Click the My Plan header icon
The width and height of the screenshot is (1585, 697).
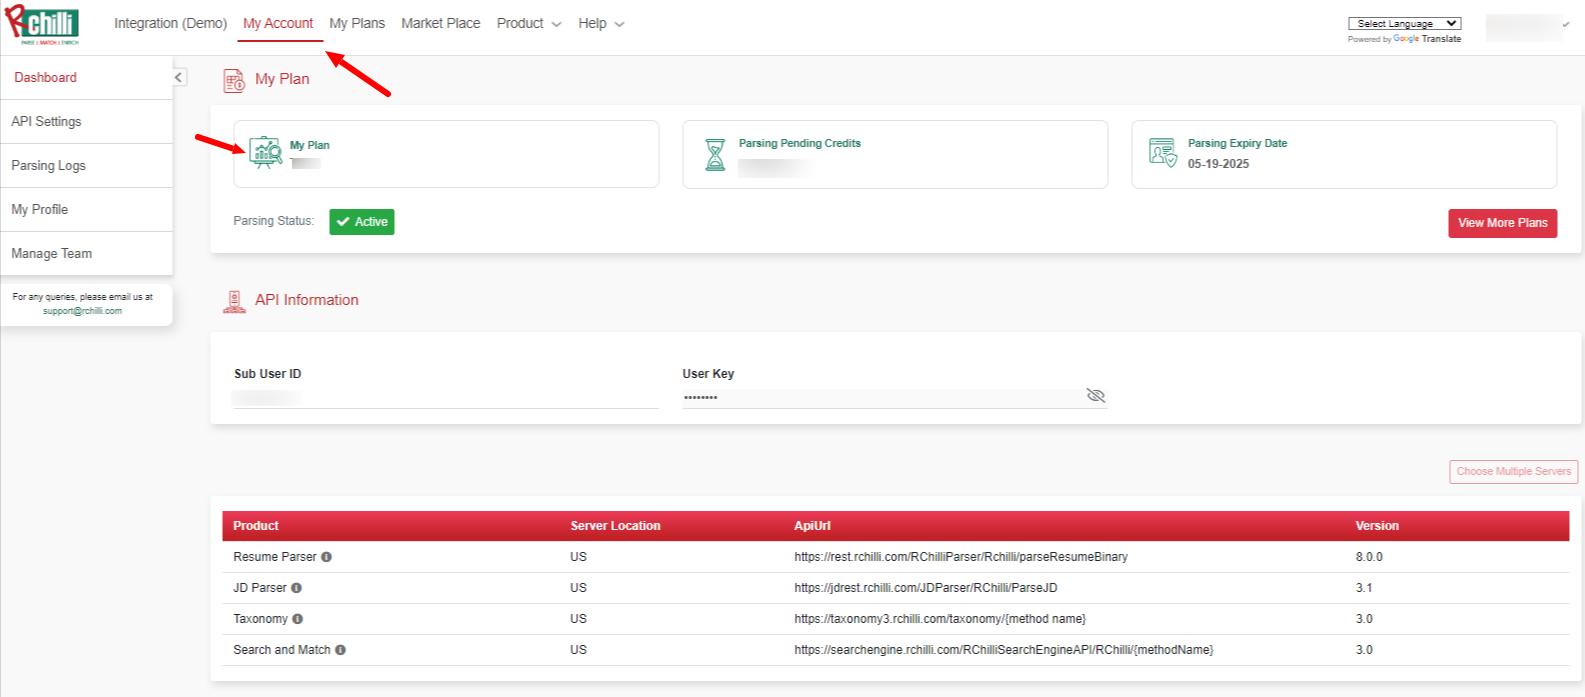[x=234, y=81]
